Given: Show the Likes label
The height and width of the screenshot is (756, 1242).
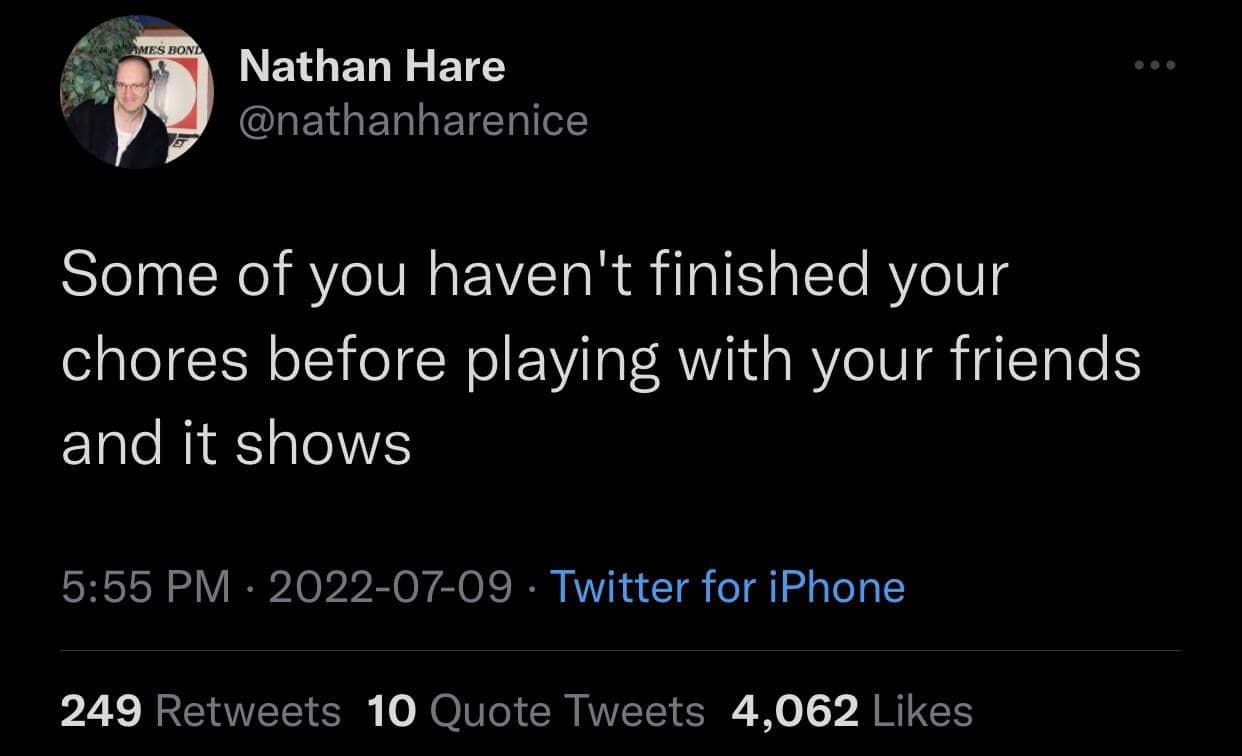Looking at the screenshot, I should click(x=922, y=711).
